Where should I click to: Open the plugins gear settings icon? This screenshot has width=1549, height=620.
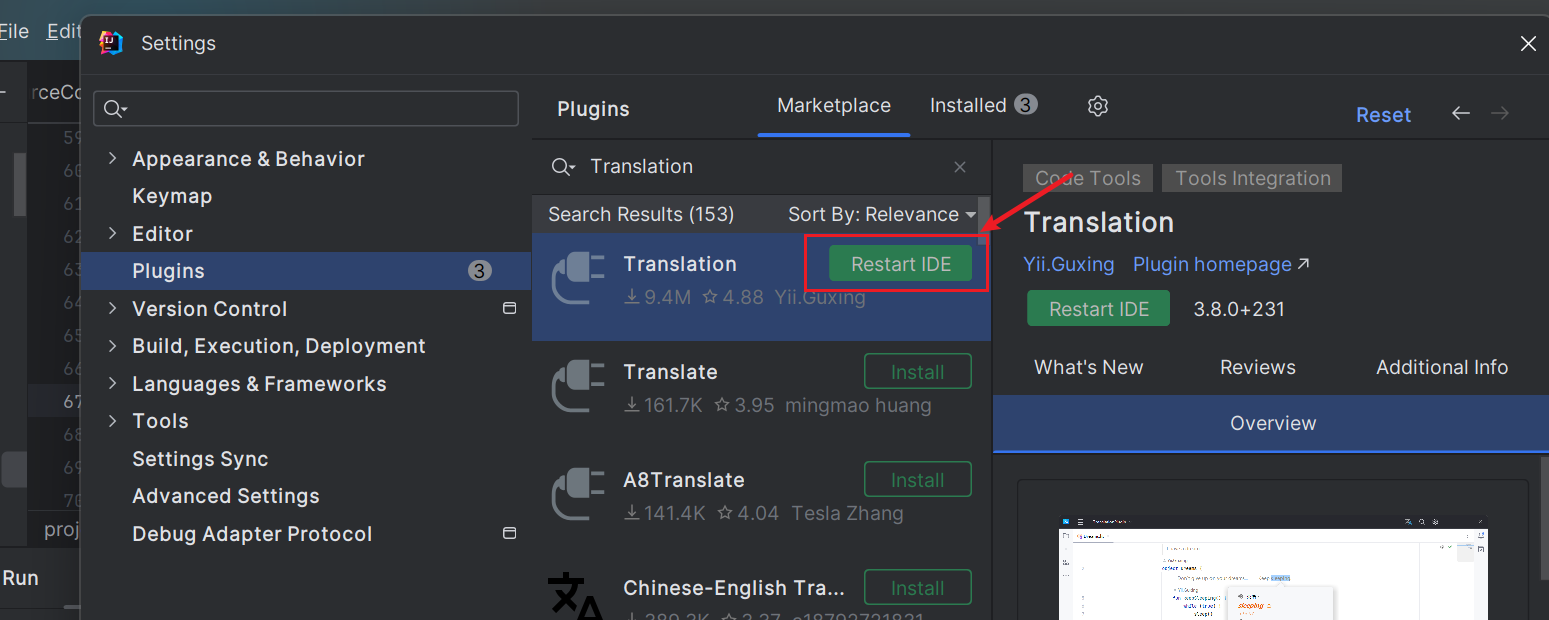(1098, 106)
